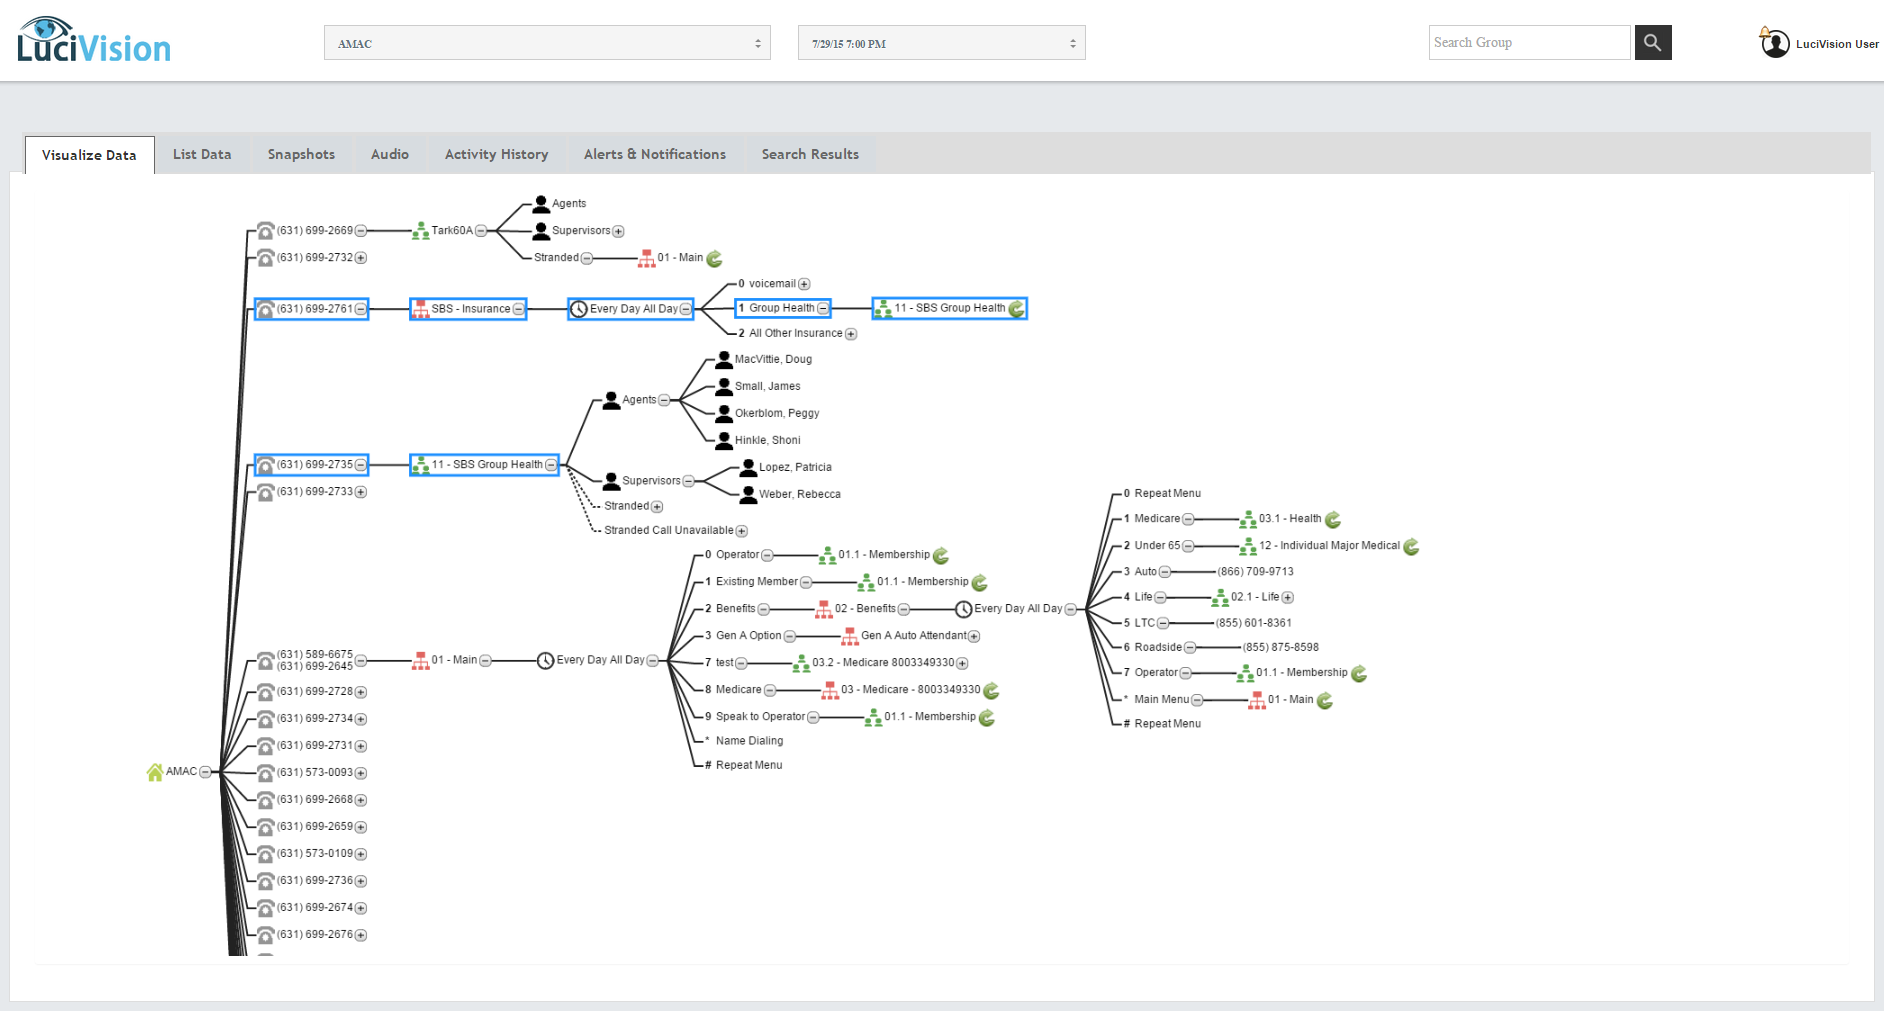Select the (855) 601-8361 LTC number
1884x1011 pixels.
click(1253, 623)
